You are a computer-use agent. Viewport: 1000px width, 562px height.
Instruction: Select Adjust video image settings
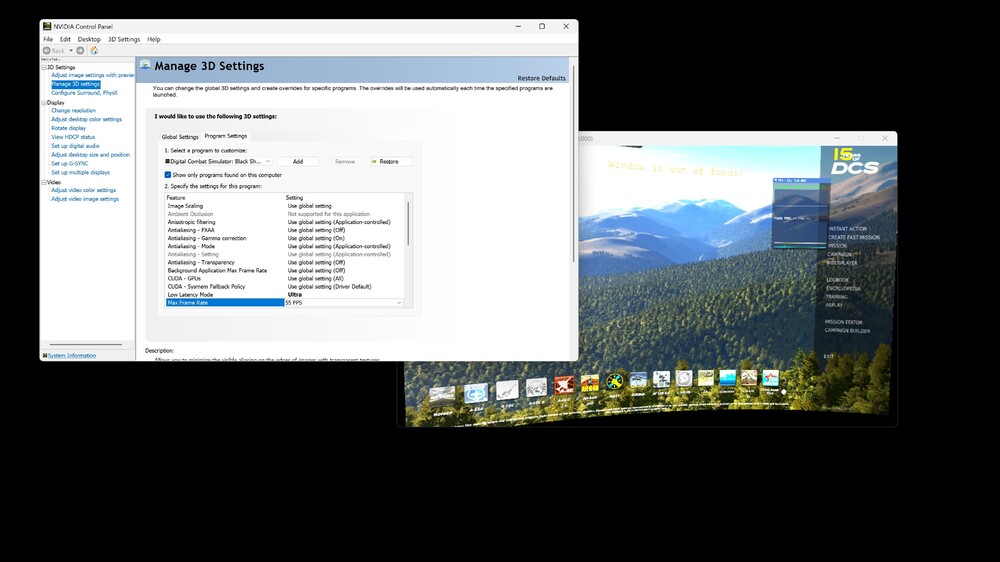[x=85, y=199]
